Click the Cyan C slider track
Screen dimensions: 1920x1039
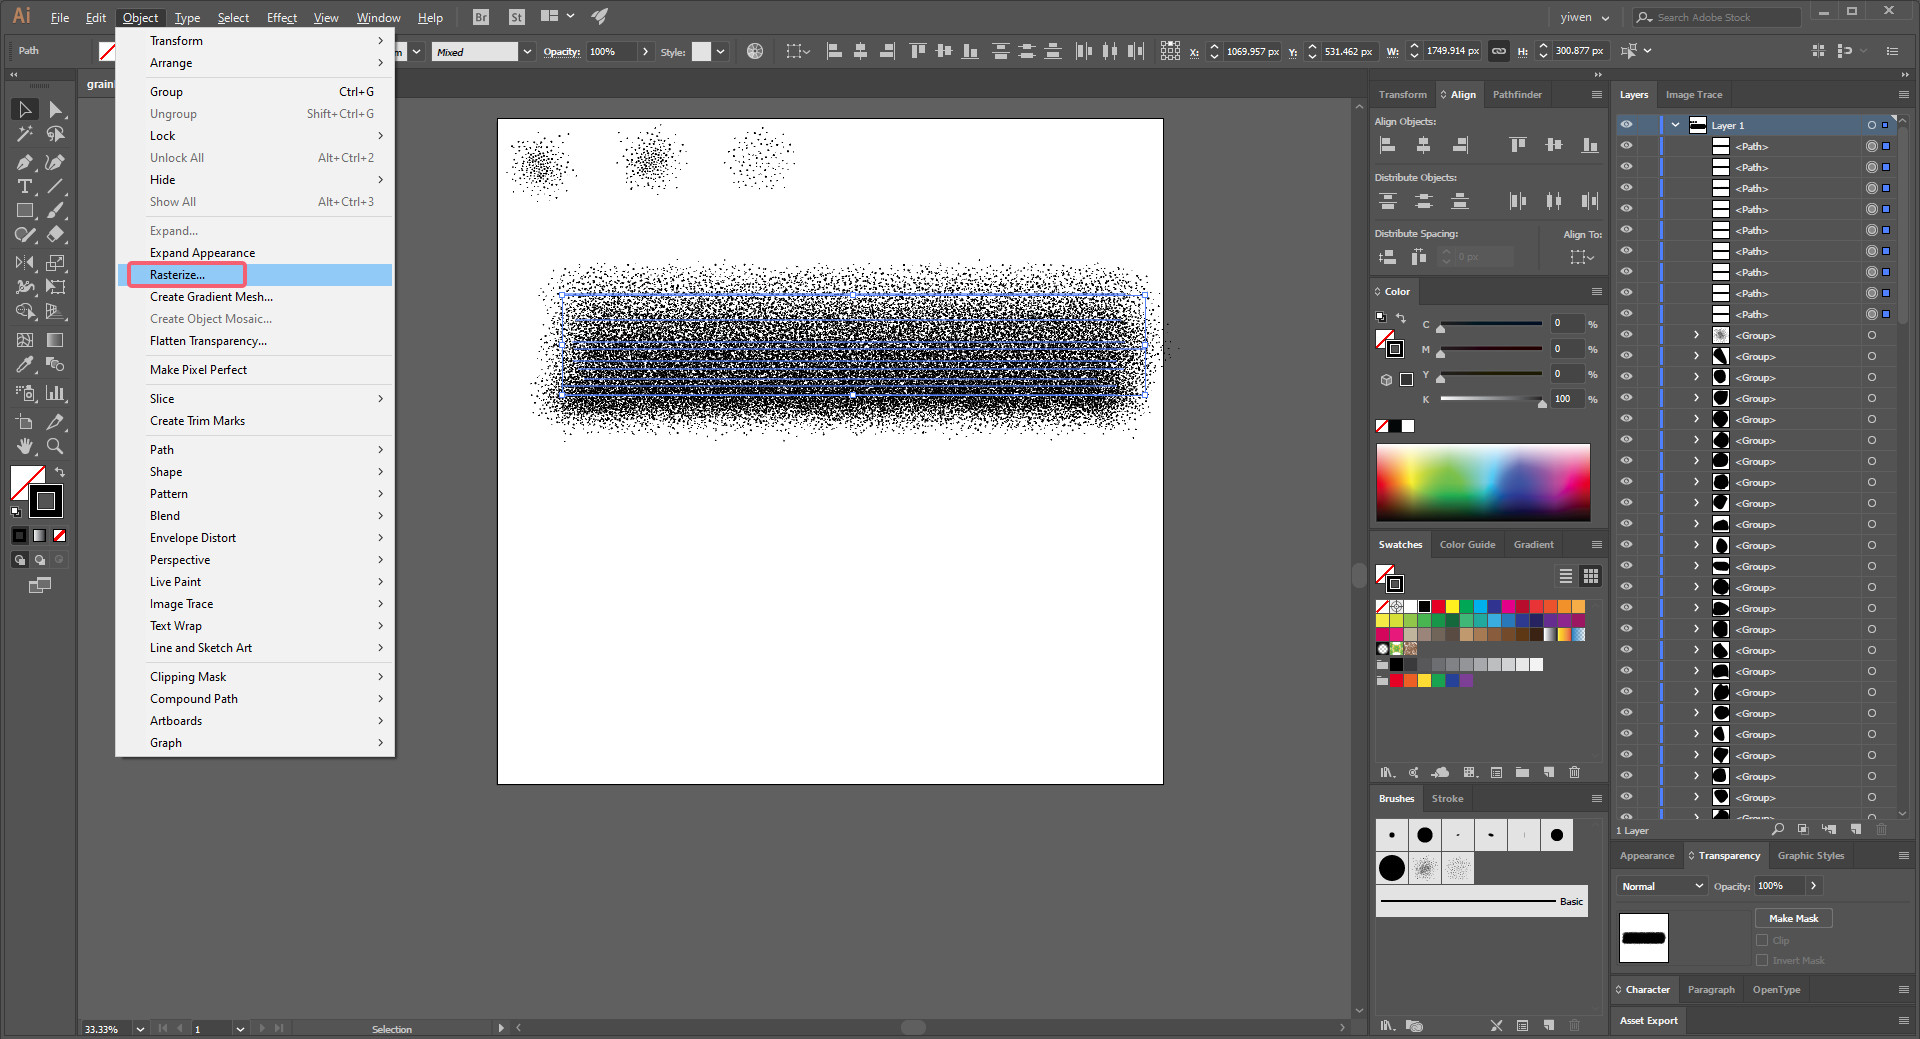1490,324
